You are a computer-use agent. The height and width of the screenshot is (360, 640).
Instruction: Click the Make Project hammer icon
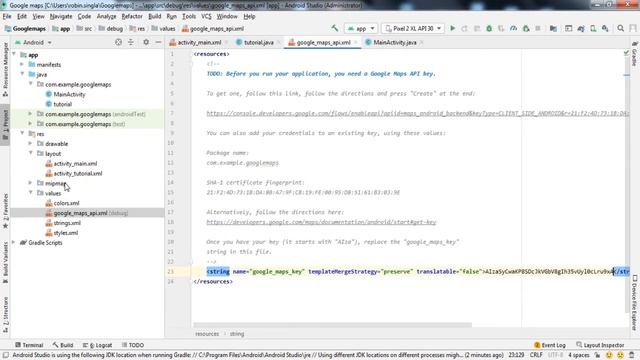[x=335, y=28]
